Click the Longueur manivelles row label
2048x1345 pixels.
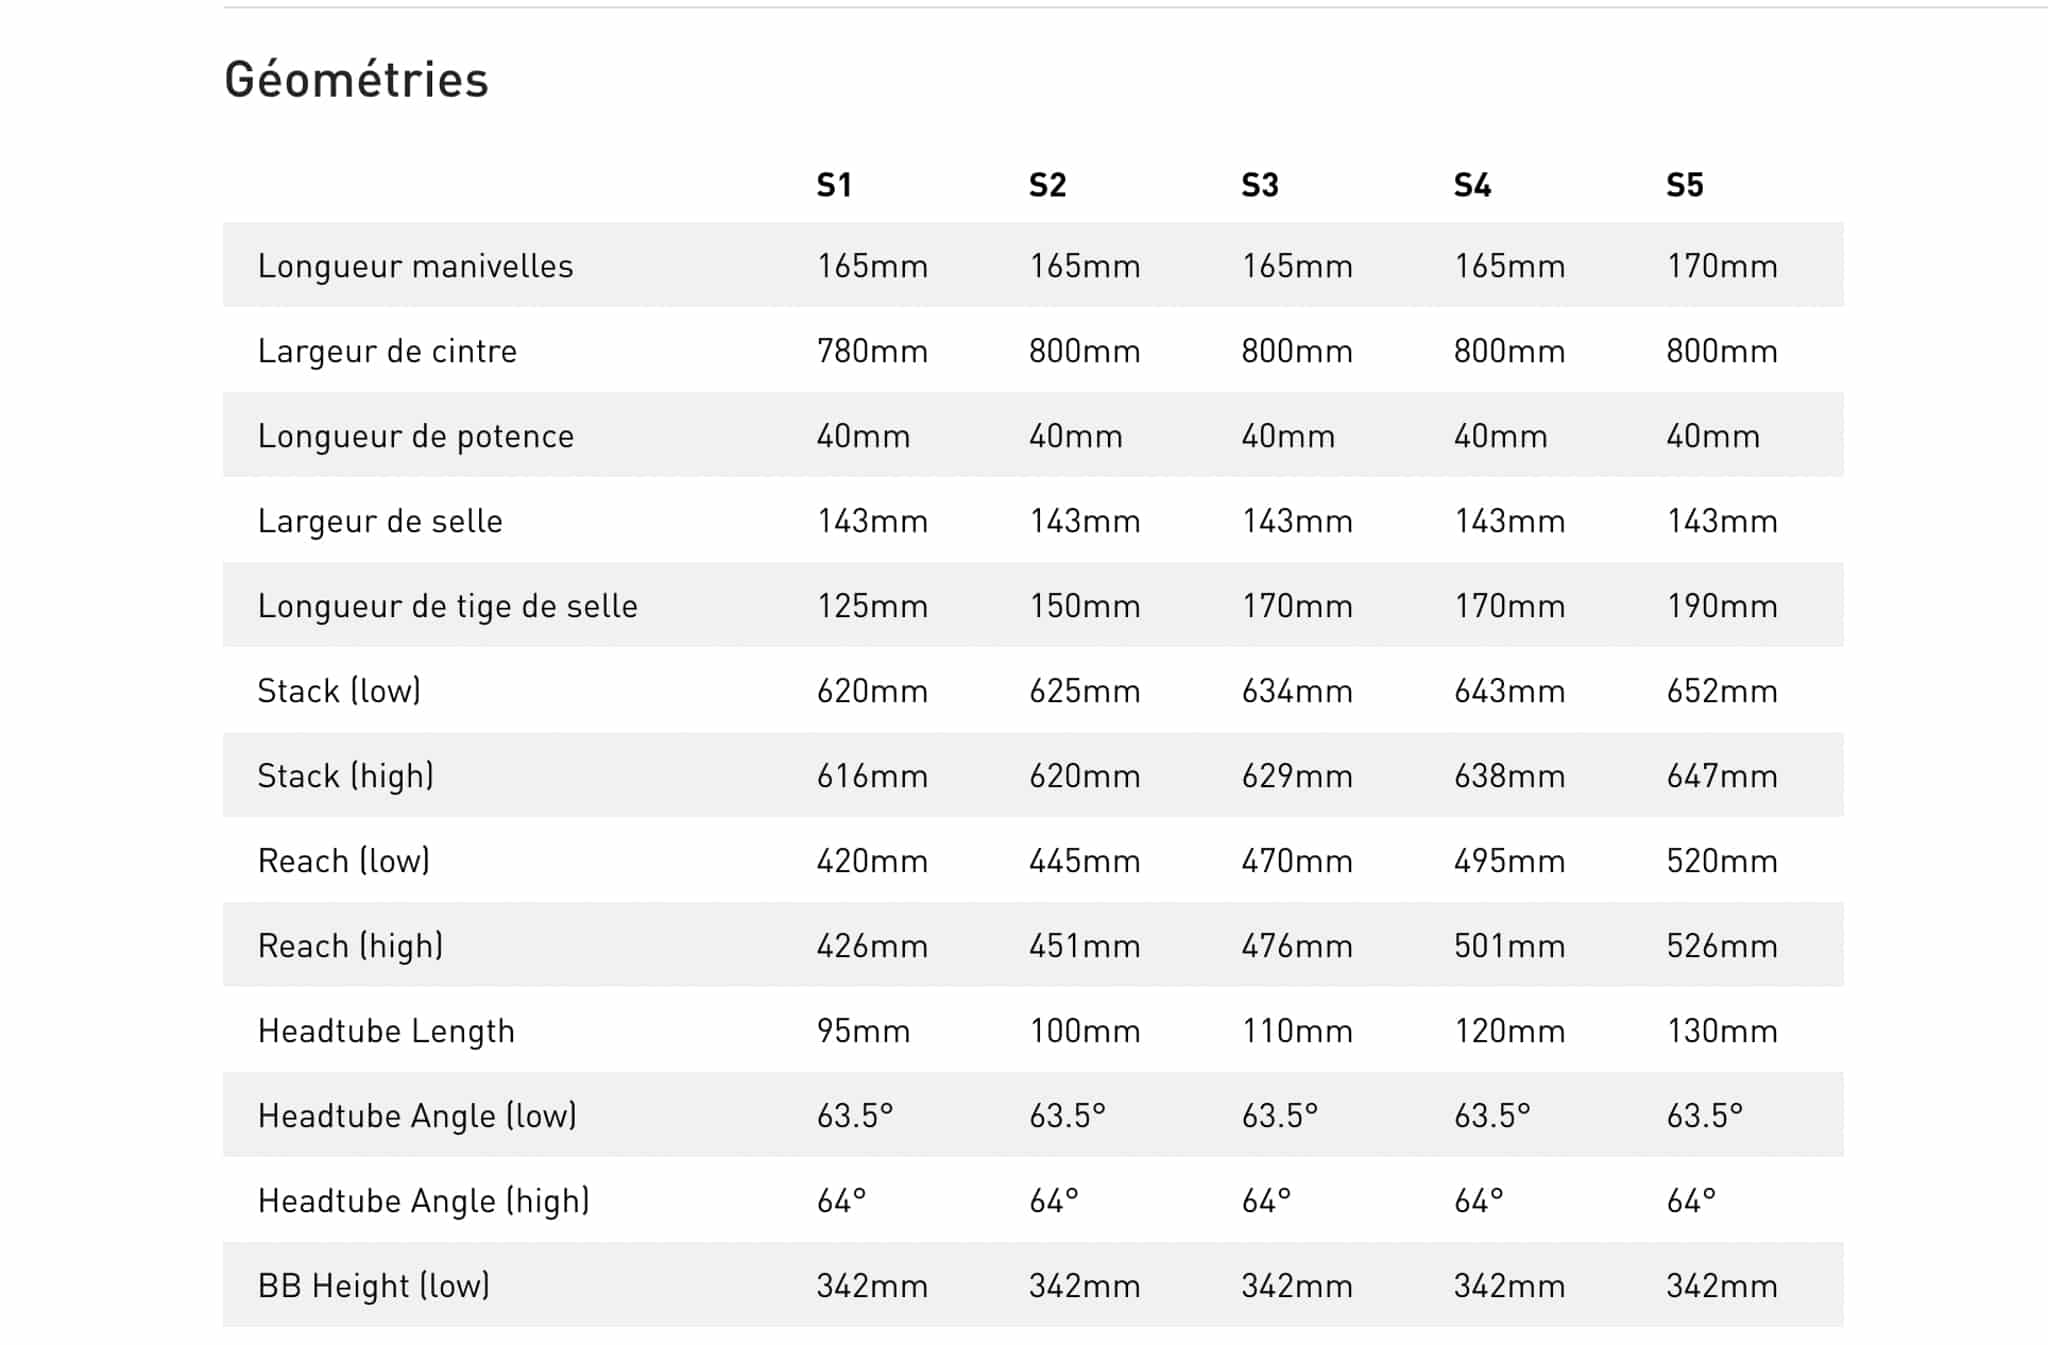point(415,266)
